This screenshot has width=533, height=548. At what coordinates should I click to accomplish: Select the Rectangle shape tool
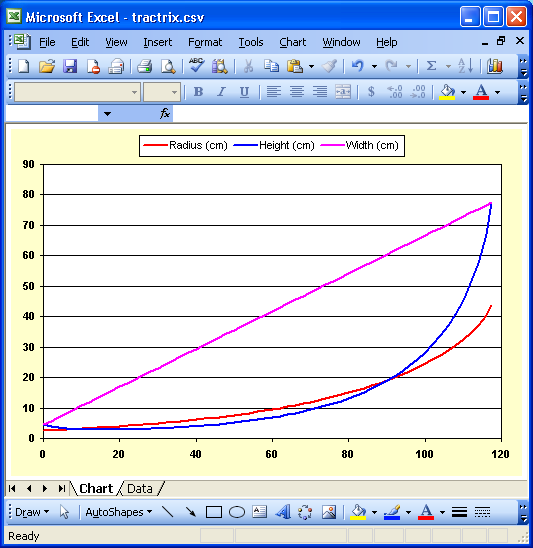214,512
